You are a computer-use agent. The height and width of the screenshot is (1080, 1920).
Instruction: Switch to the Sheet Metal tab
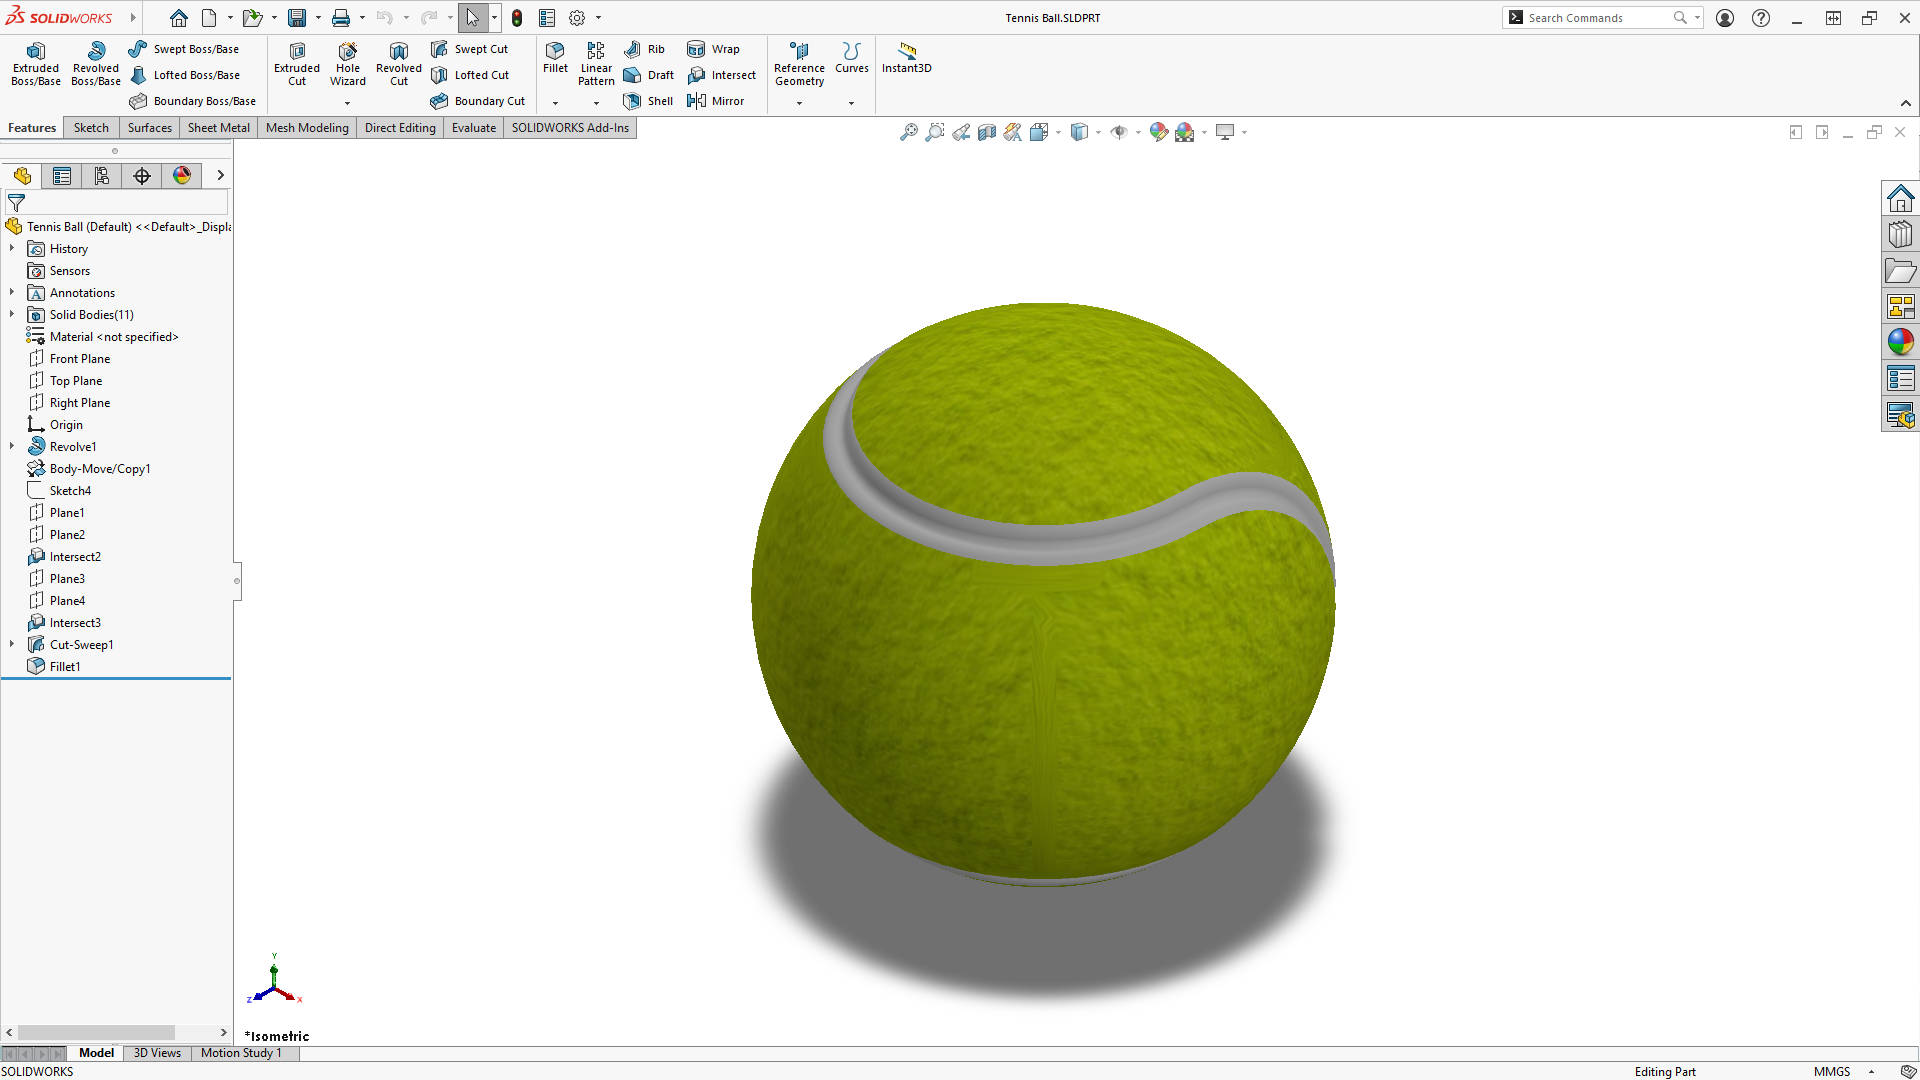pos(218,127)
